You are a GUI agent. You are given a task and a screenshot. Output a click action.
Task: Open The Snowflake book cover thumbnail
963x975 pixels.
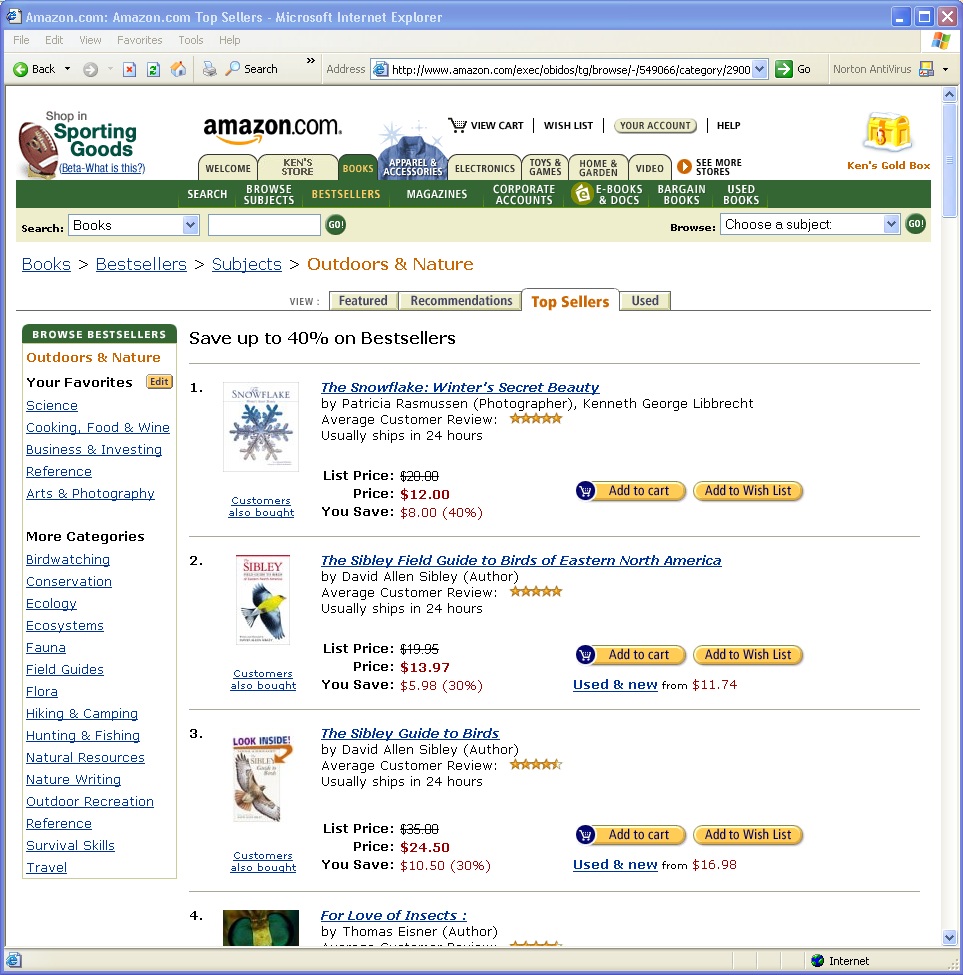[x=261, y=427]
